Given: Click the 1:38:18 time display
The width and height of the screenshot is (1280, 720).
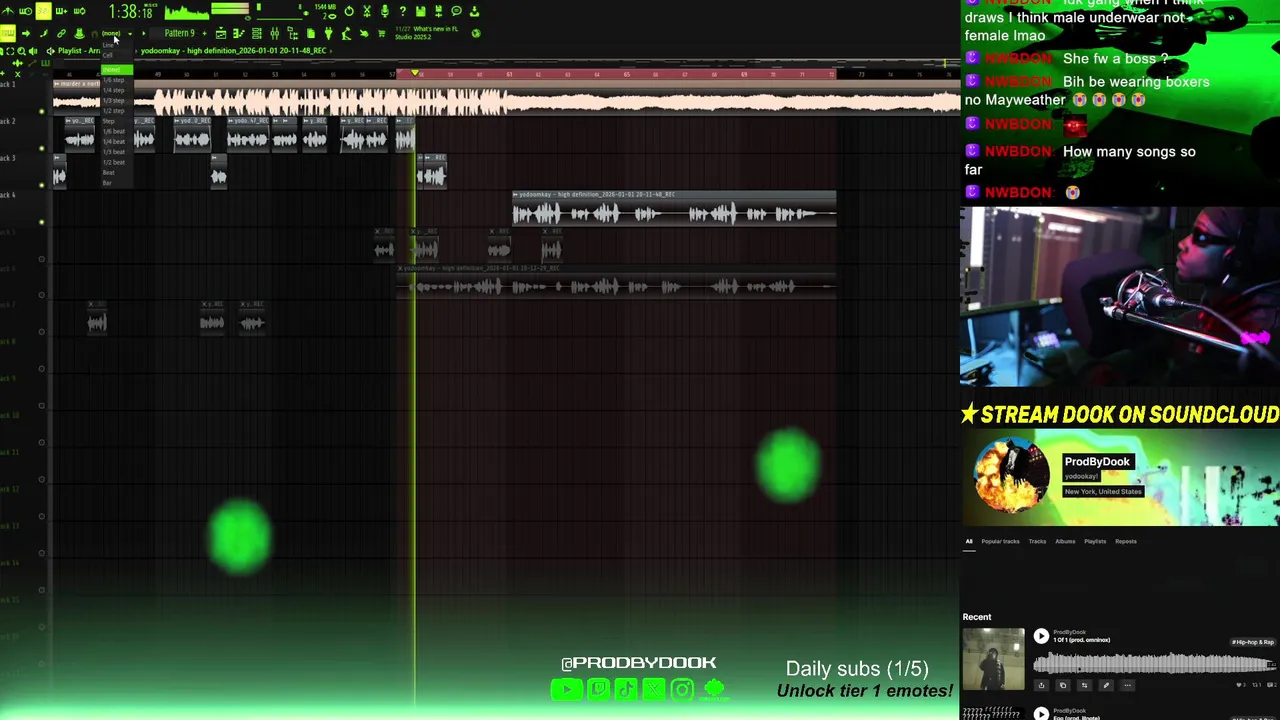Looking at the screenshot, I should click(131, 12).
